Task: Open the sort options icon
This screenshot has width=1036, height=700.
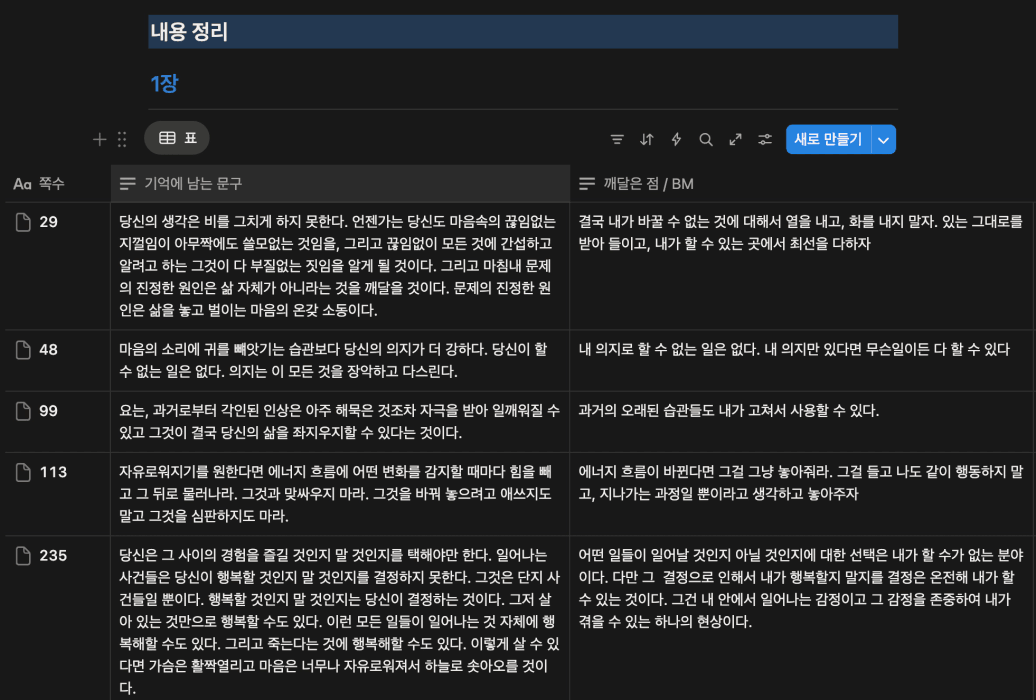Action: tap(647, 140)
